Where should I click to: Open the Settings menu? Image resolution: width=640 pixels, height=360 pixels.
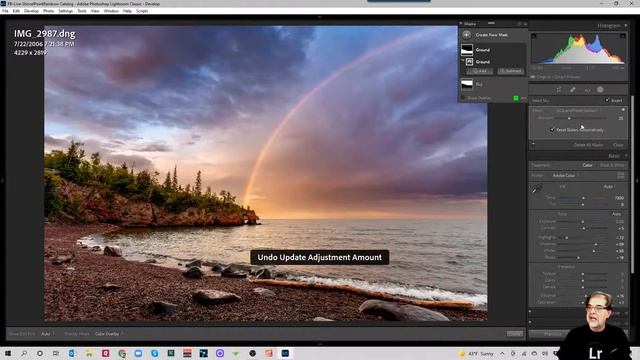pyautogui.click(x=65, y=11)
